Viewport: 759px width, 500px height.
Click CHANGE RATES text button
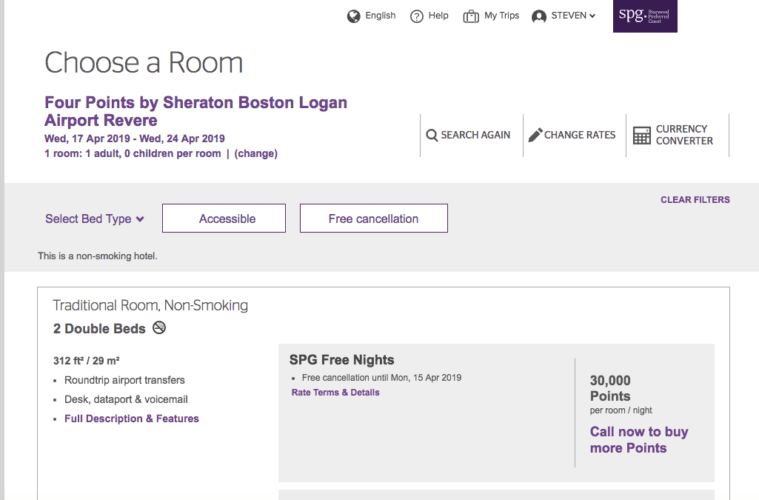(x=580, y=135)
